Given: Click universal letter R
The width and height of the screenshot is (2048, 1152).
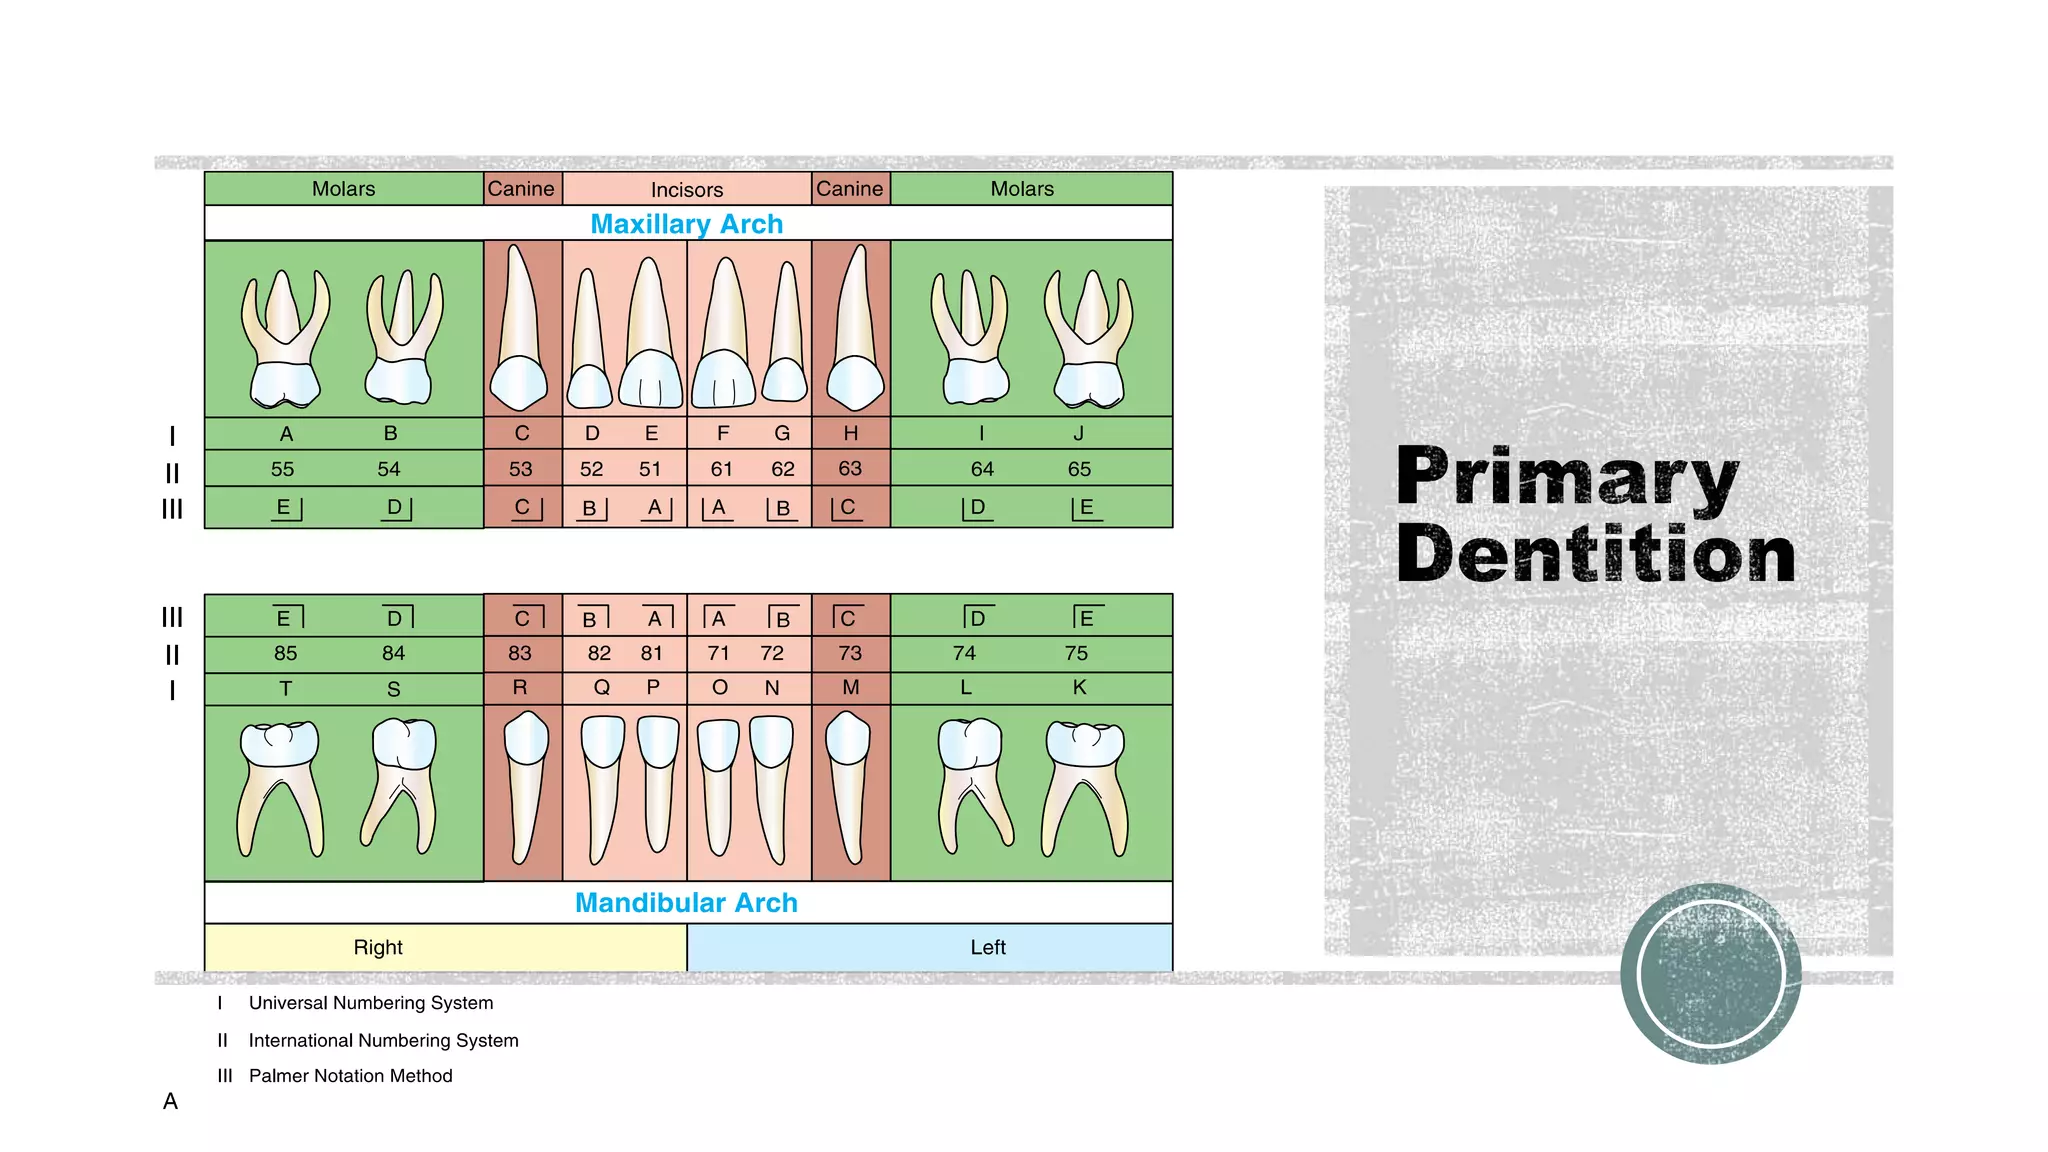Looking at the screenshot, I should (520, 687).
